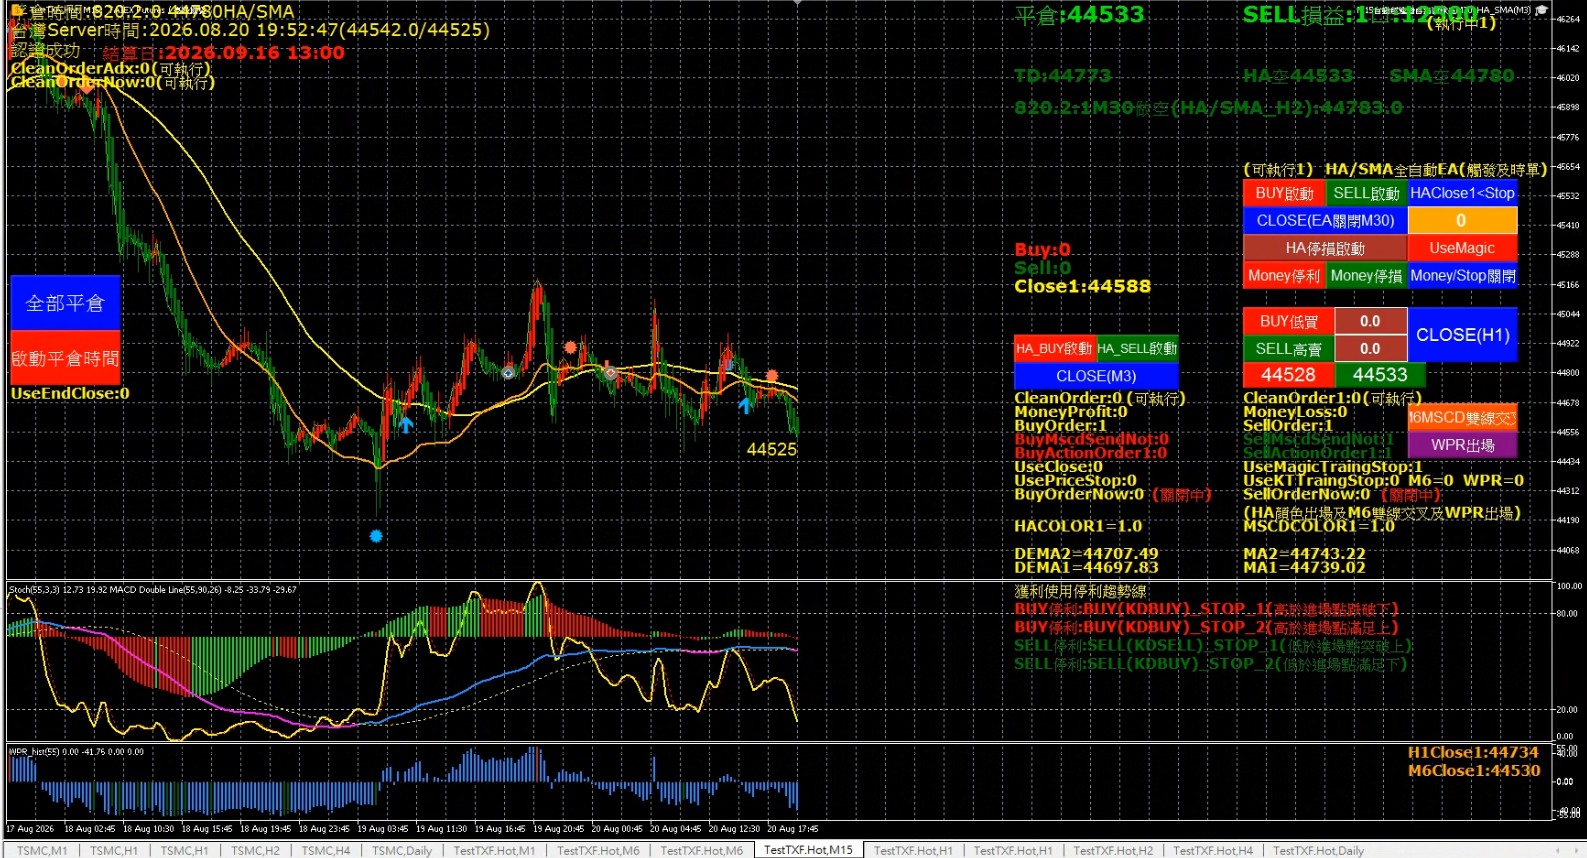Click the large CLOSE(H1) button

tap(1462, 335)
